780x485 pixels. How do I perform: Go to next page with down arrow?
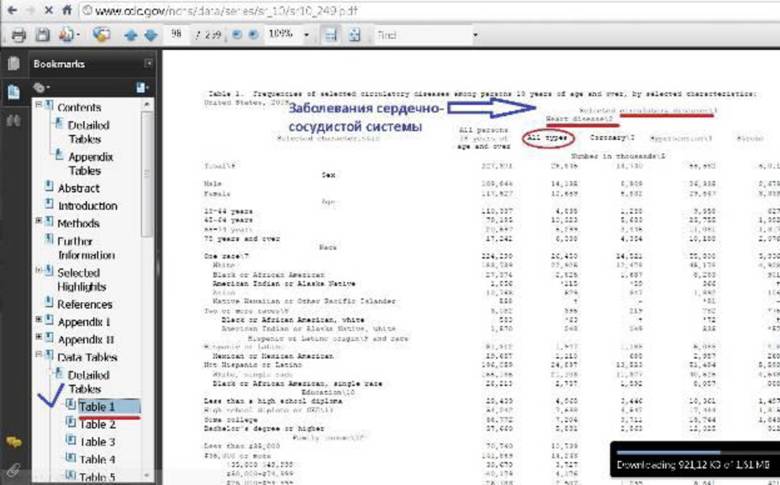[x=151, y=35]
